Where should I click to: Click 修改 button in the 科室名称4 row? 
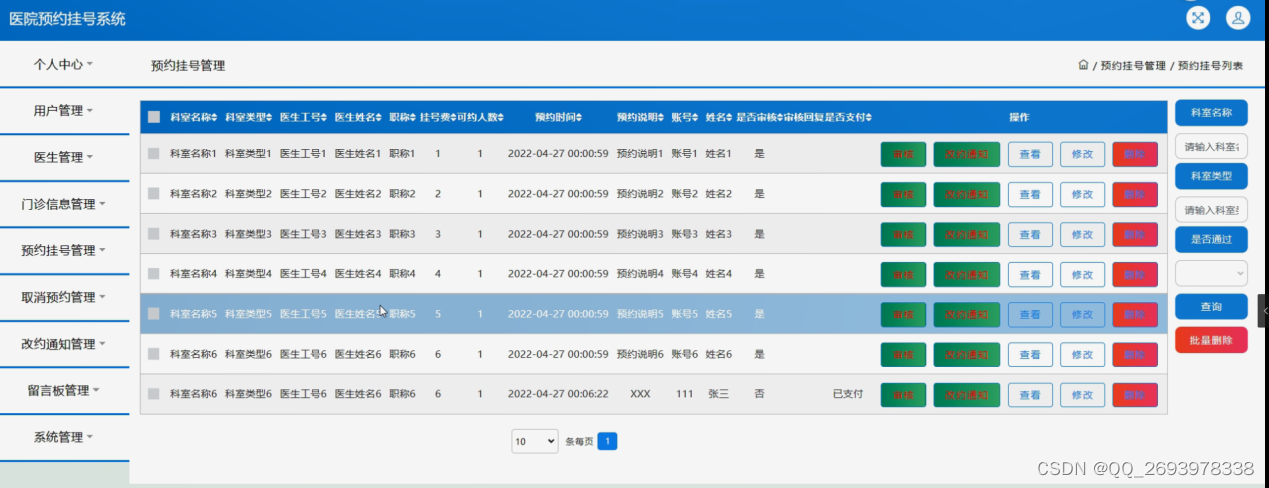tap(1082, 274)
